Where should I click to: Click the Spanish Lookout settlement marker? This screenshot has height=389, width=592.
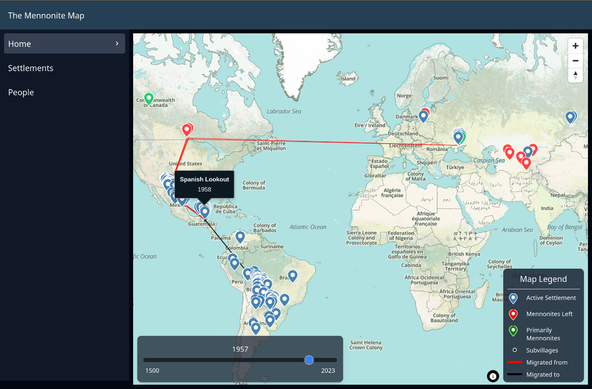click(x=205, y=212)
